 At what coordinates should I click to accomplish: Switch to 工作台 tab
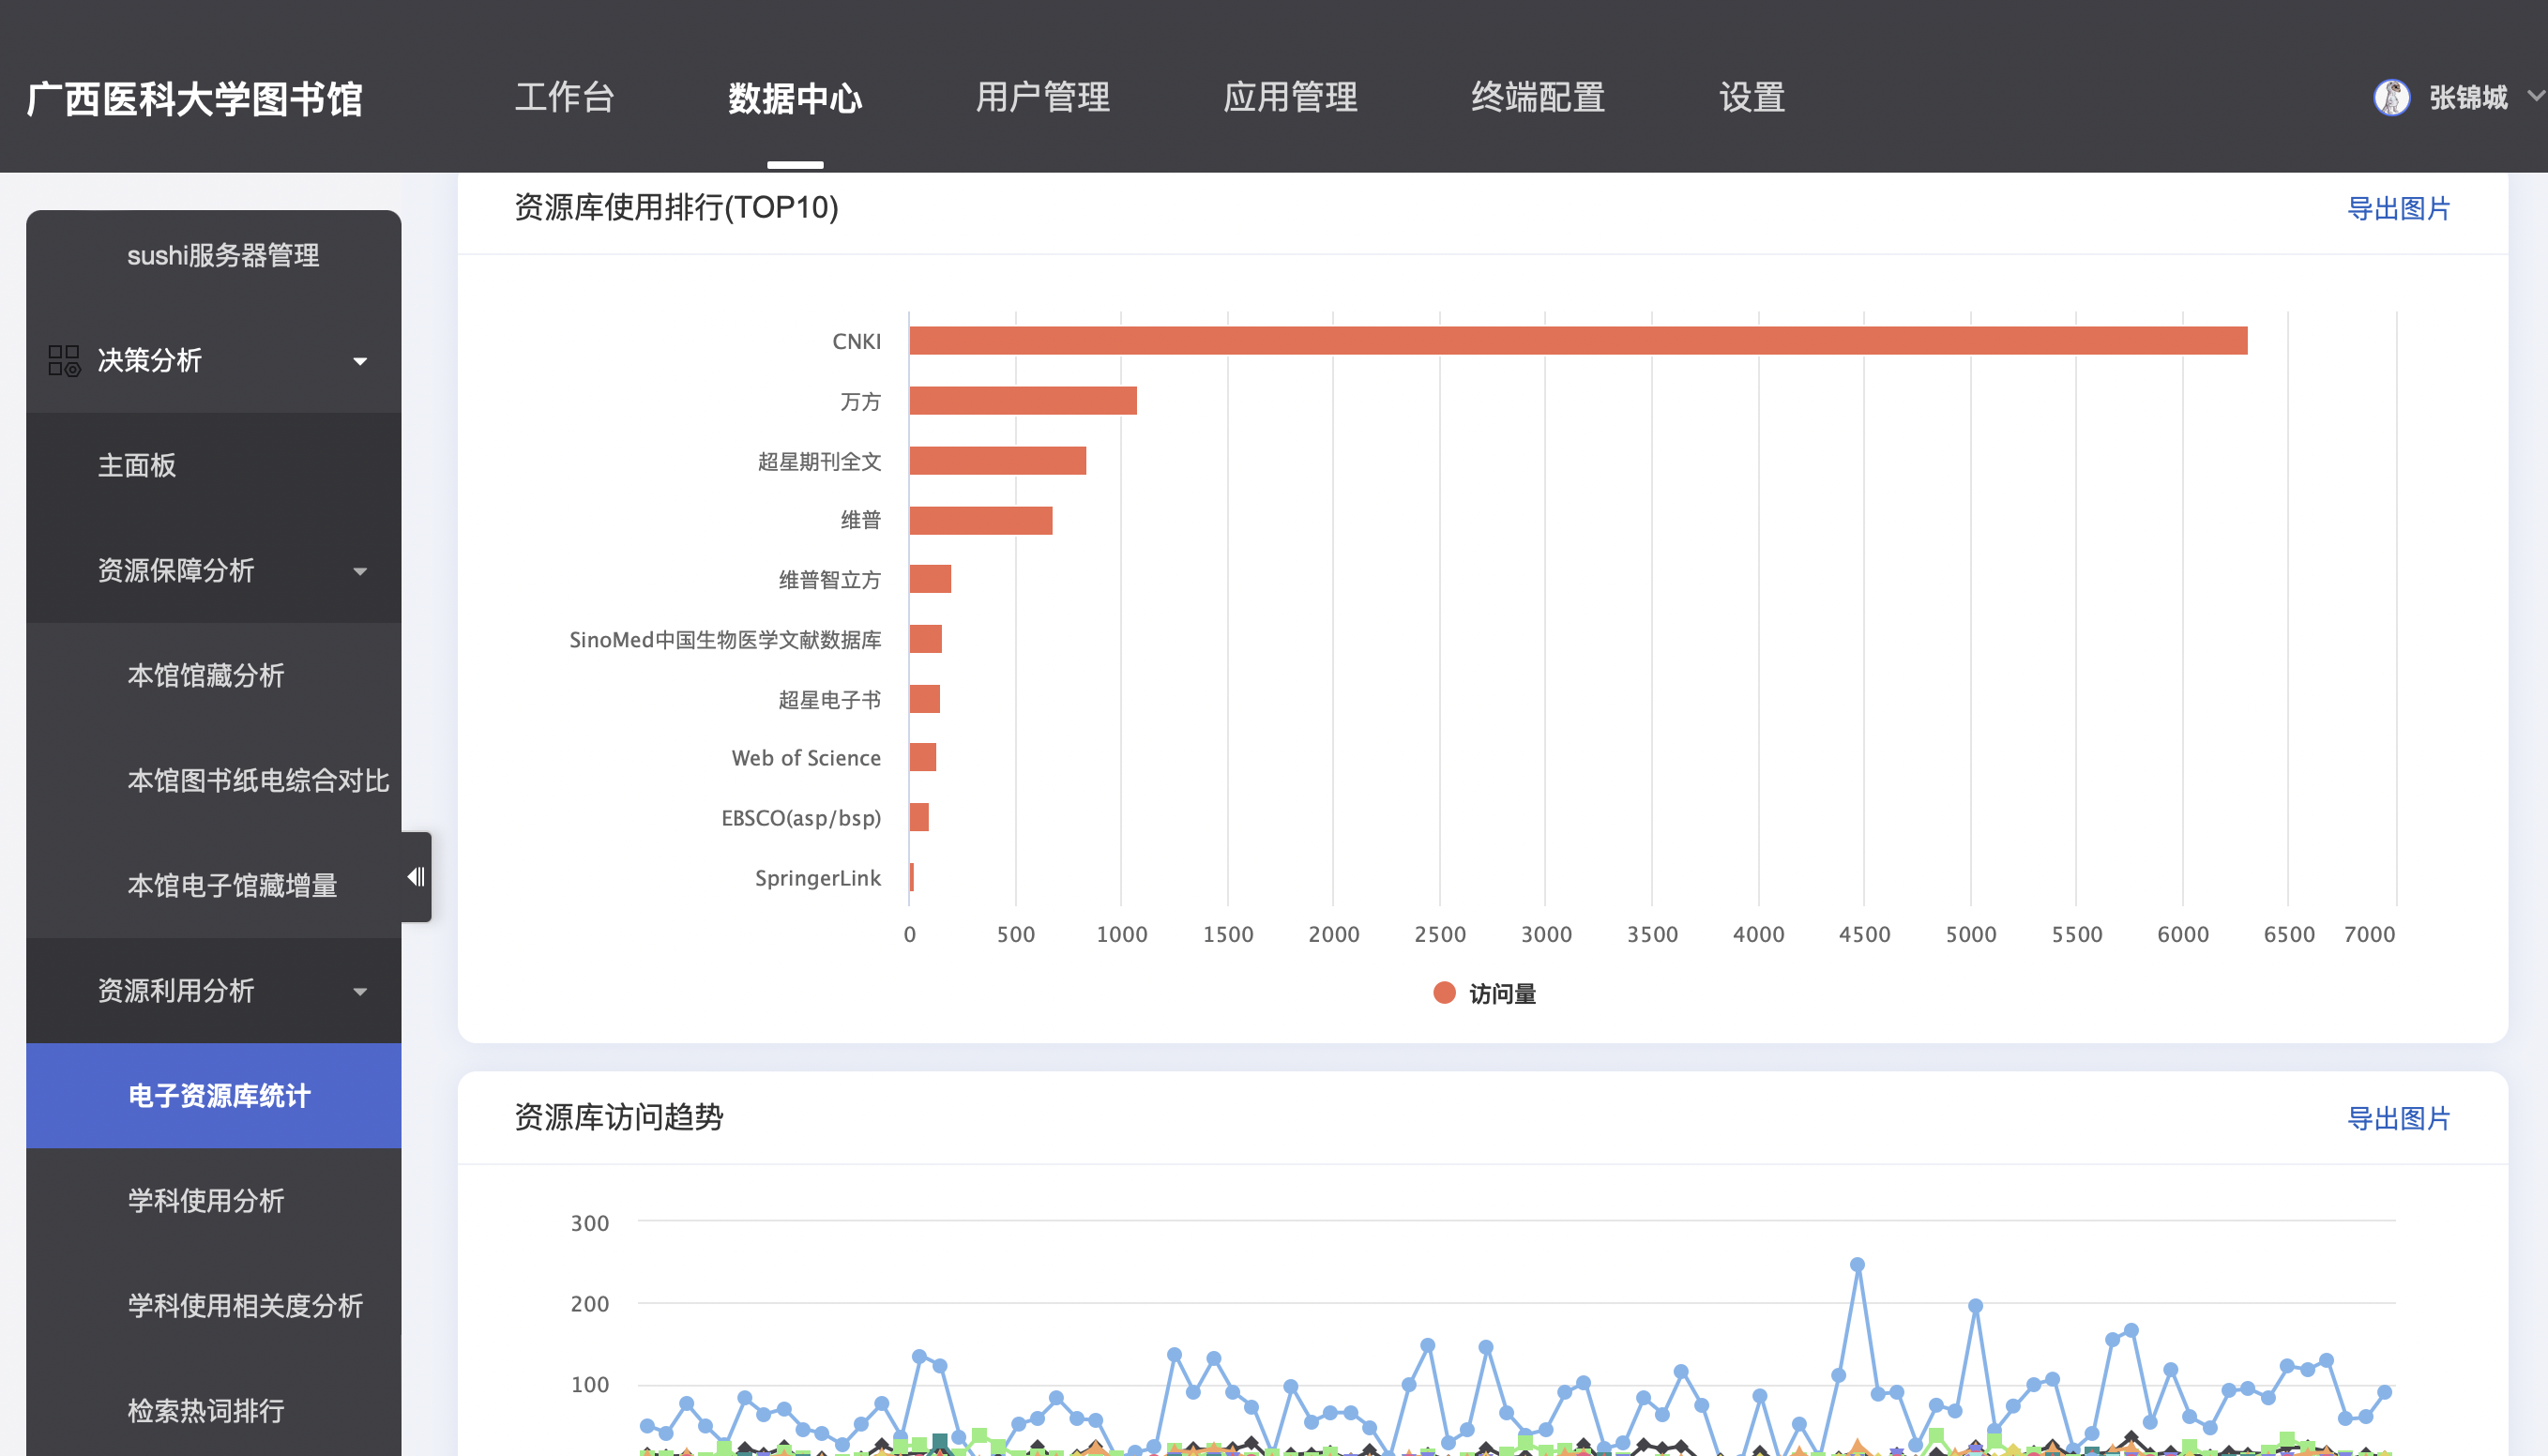[564, 98]
